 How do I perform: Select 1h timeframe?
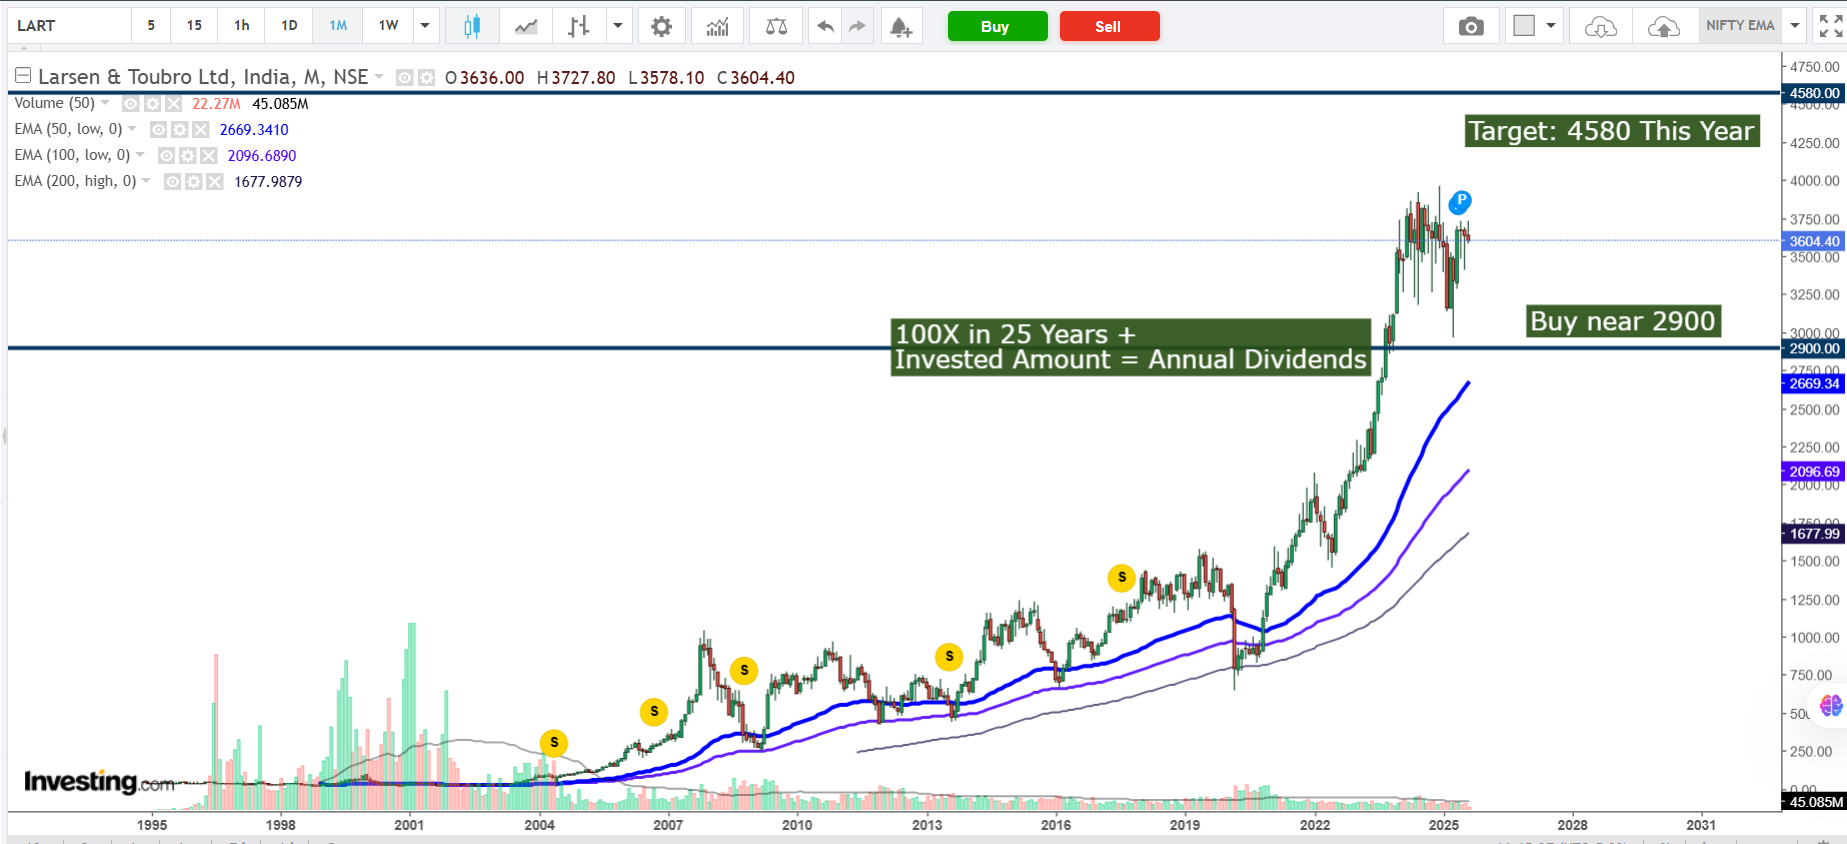tap(242, 26)
